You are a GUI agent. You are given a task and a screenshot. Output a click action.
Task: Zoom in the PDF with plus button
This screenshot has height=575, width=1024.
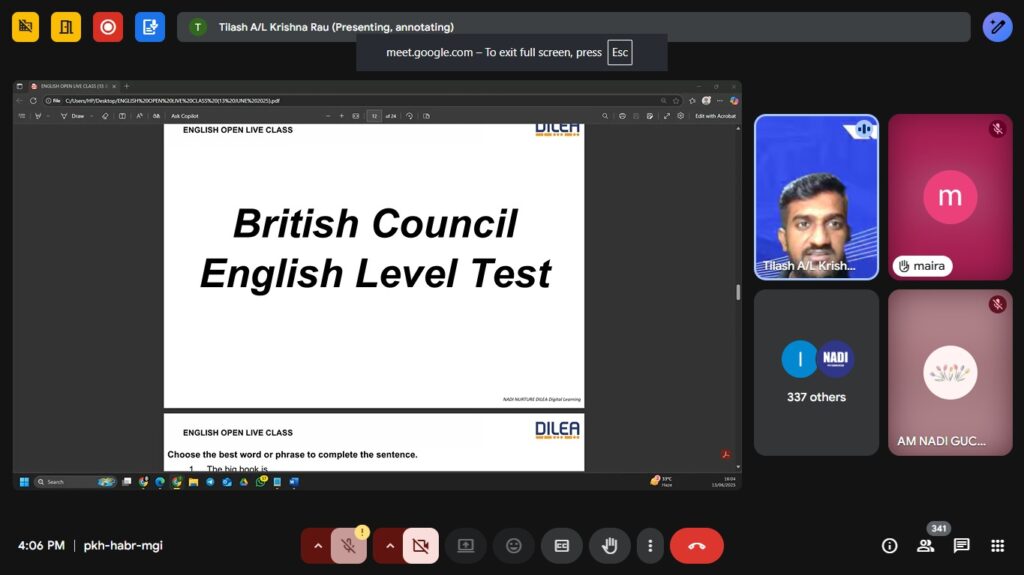coord(342,116)
